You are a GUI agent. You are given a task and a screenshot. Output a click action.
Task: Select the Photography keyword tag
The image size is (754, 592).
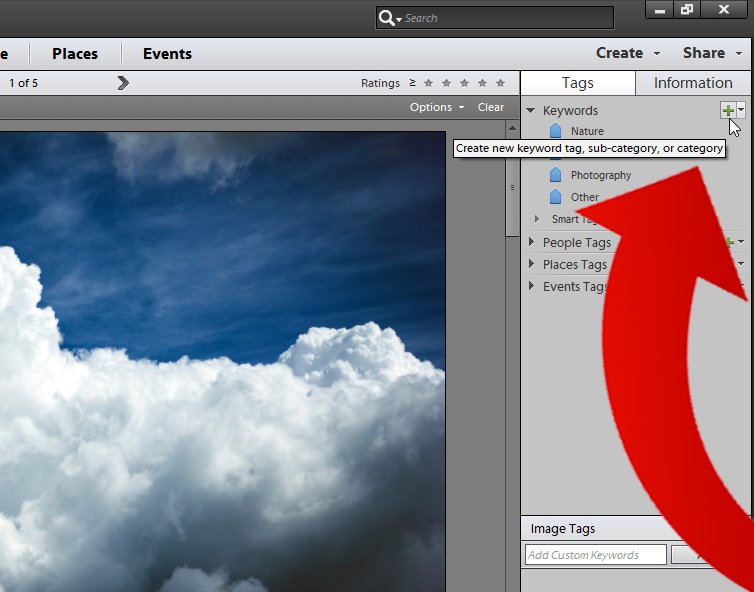coord(601,175)
